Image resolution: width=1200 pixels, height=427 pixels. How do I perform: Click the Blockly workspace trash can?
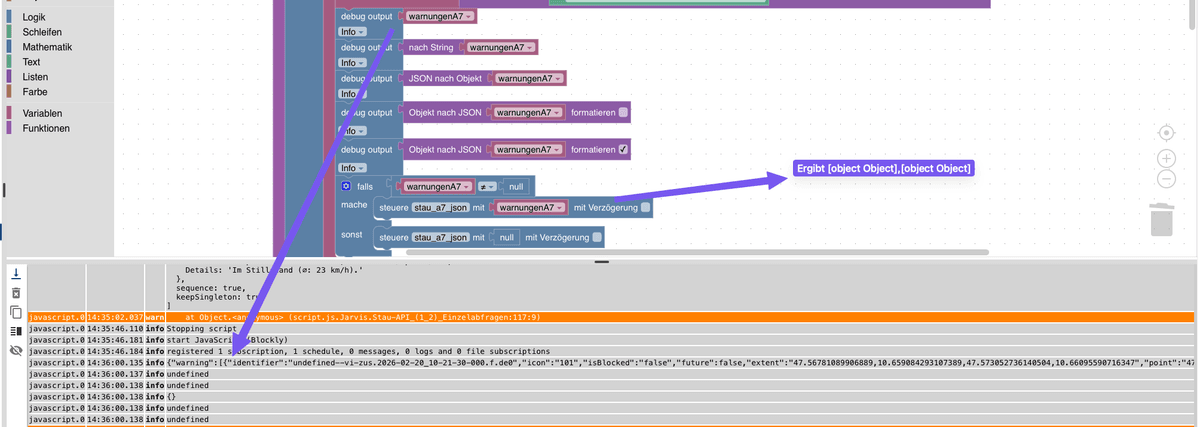1161,217
